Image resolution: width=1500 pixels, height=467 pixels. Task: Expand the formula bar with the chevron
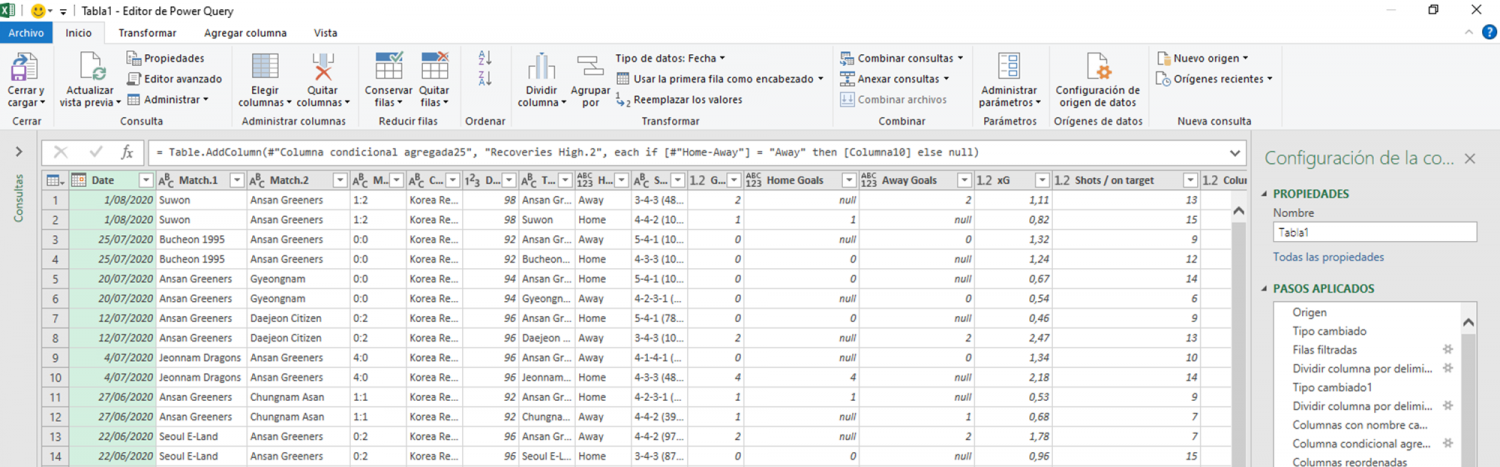pos(1236,153)
